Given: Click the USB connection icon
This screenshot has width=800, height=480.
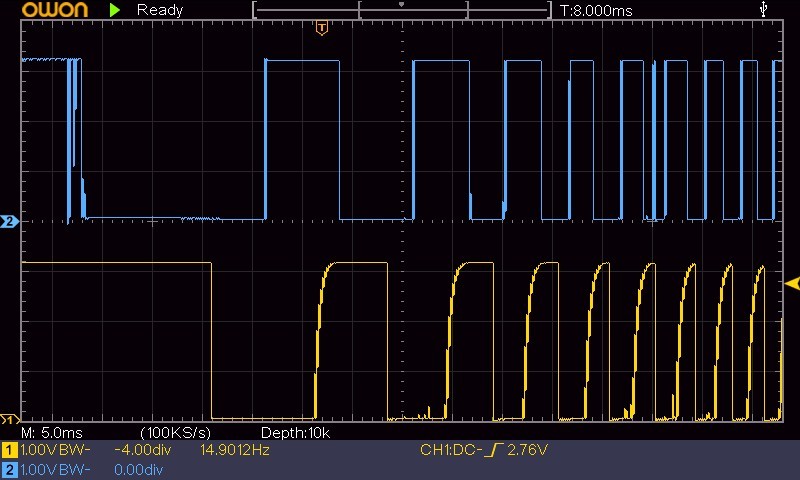Looking at the screenshot, I should point(763,9).
